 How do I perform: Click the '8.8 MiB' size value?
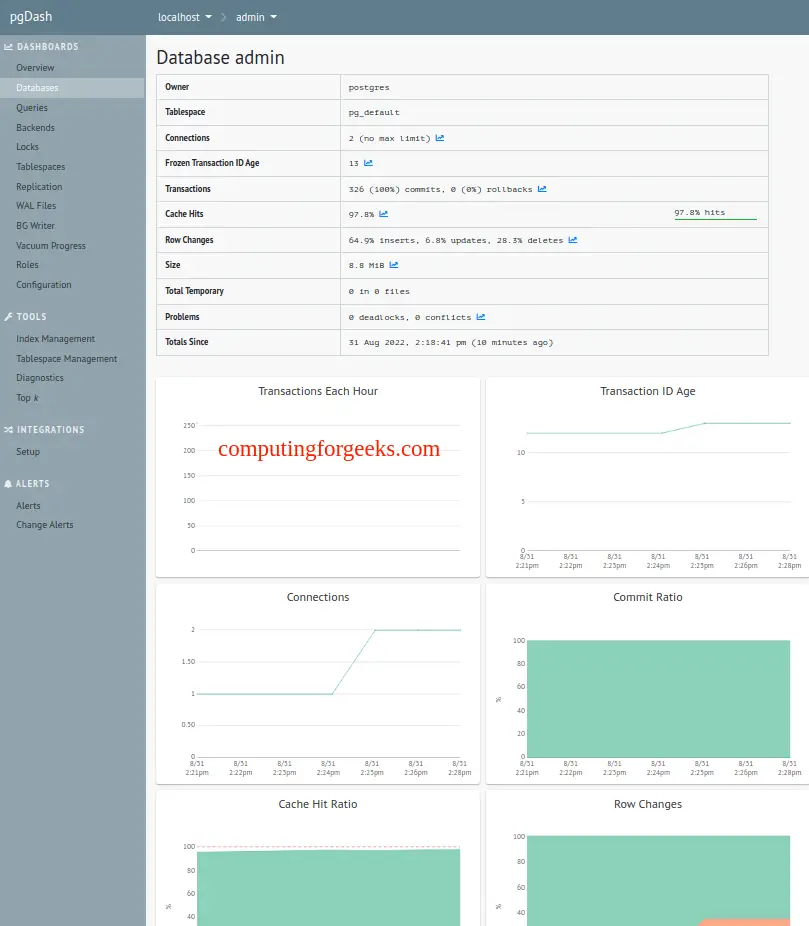[366, 265]
